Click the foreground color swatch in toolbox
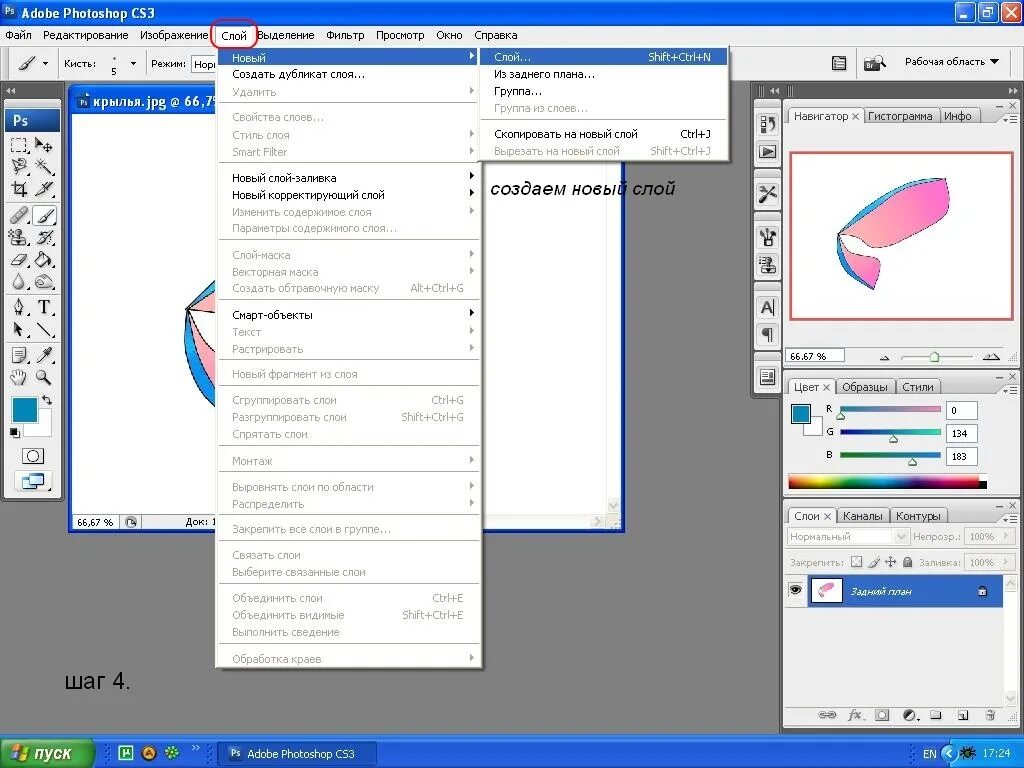The width and height of the screenshot is (1024, 768). click(x=25, y=409)
